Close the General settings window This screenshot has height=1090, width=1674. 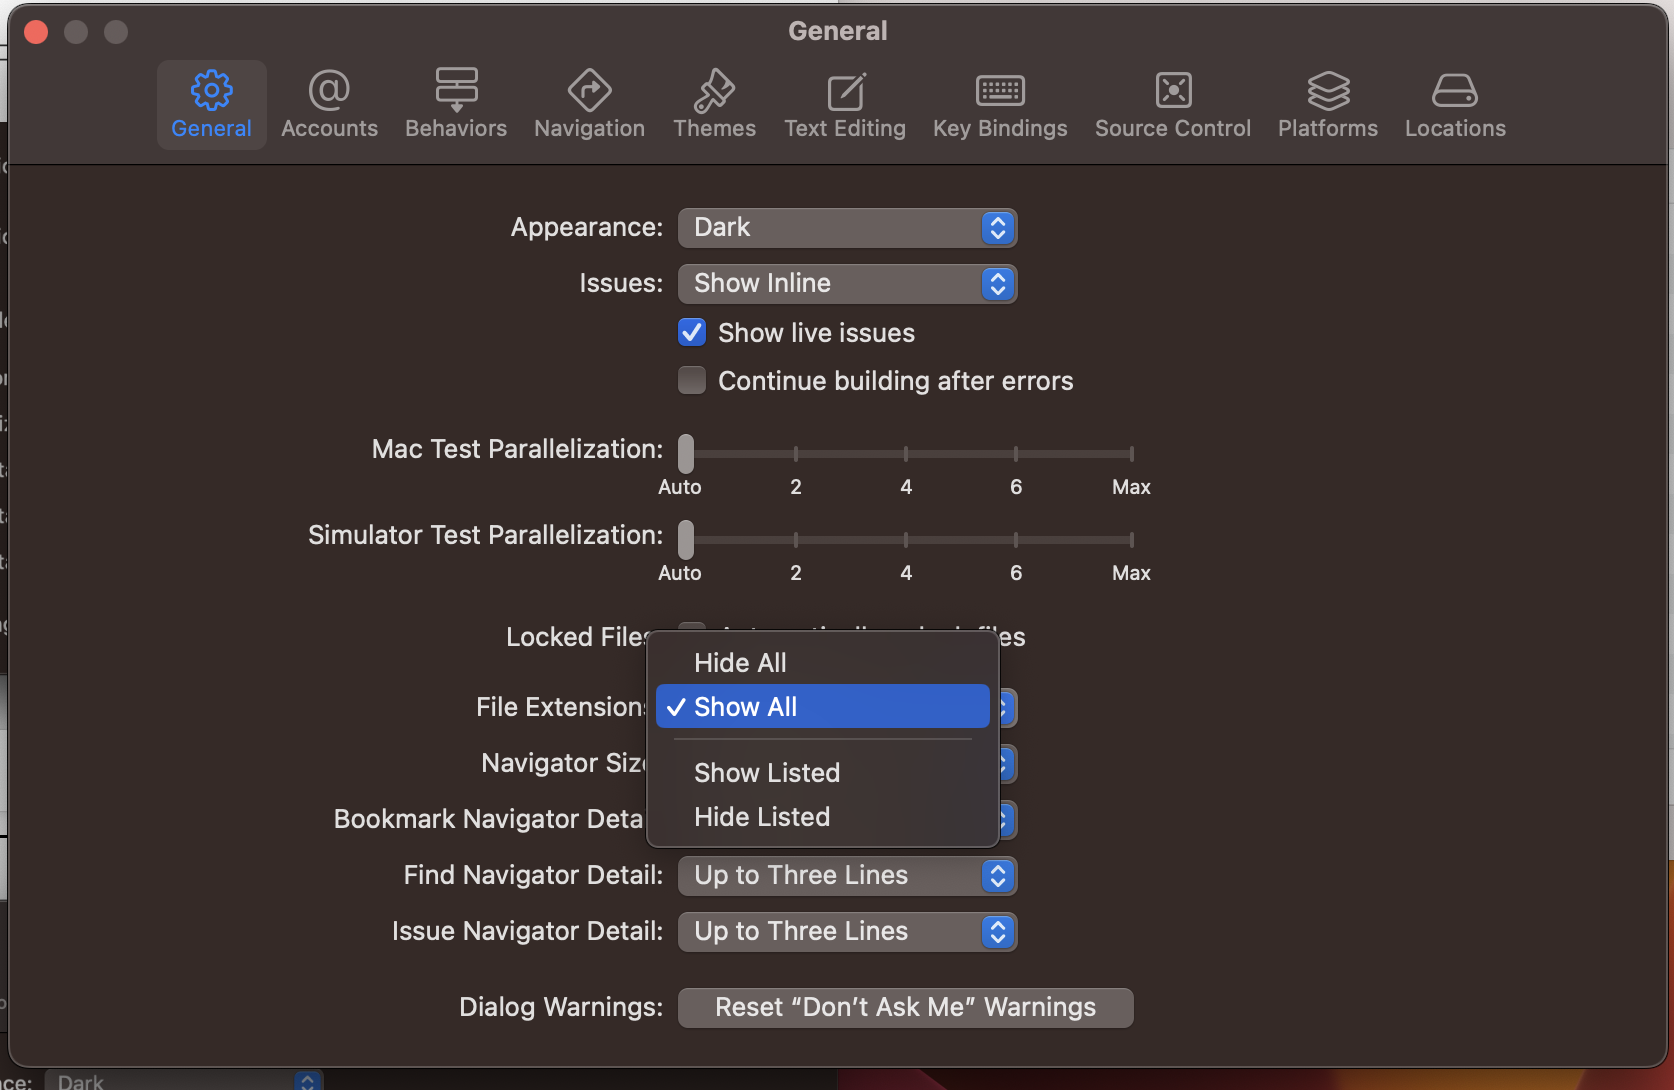[36, 32]
